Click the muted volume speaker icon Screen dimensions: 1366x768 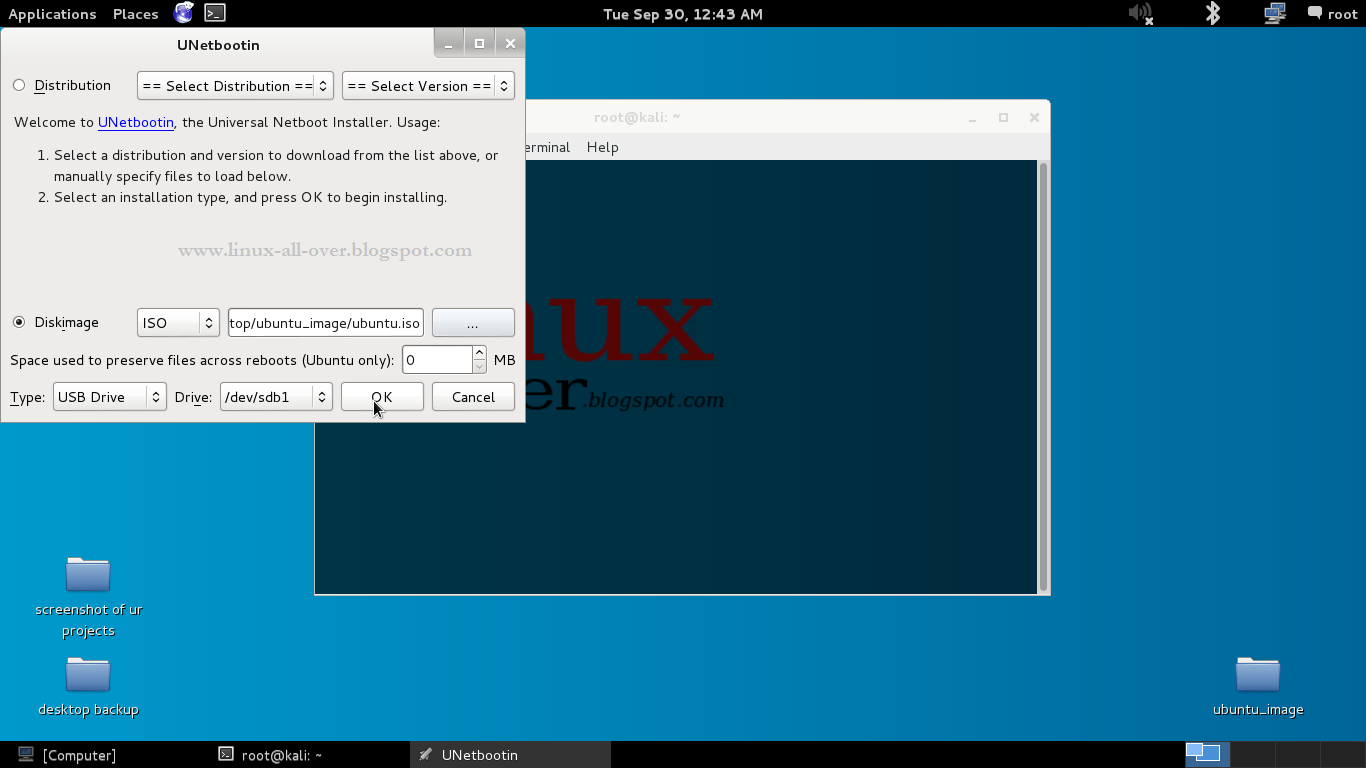(1140, 13)
